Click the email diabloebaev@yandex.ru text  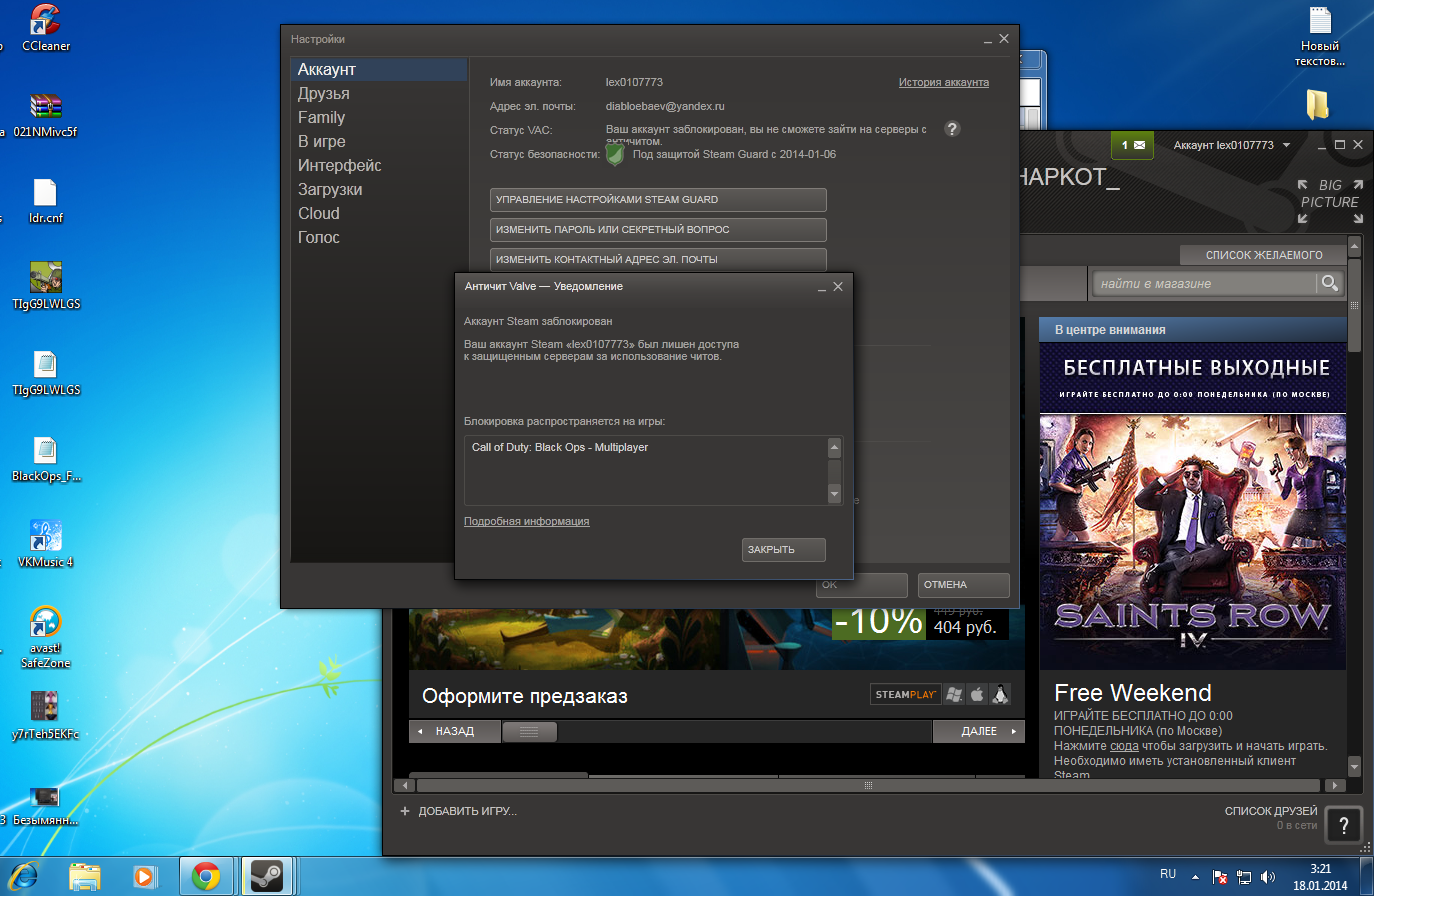click(x=665, y=106)
